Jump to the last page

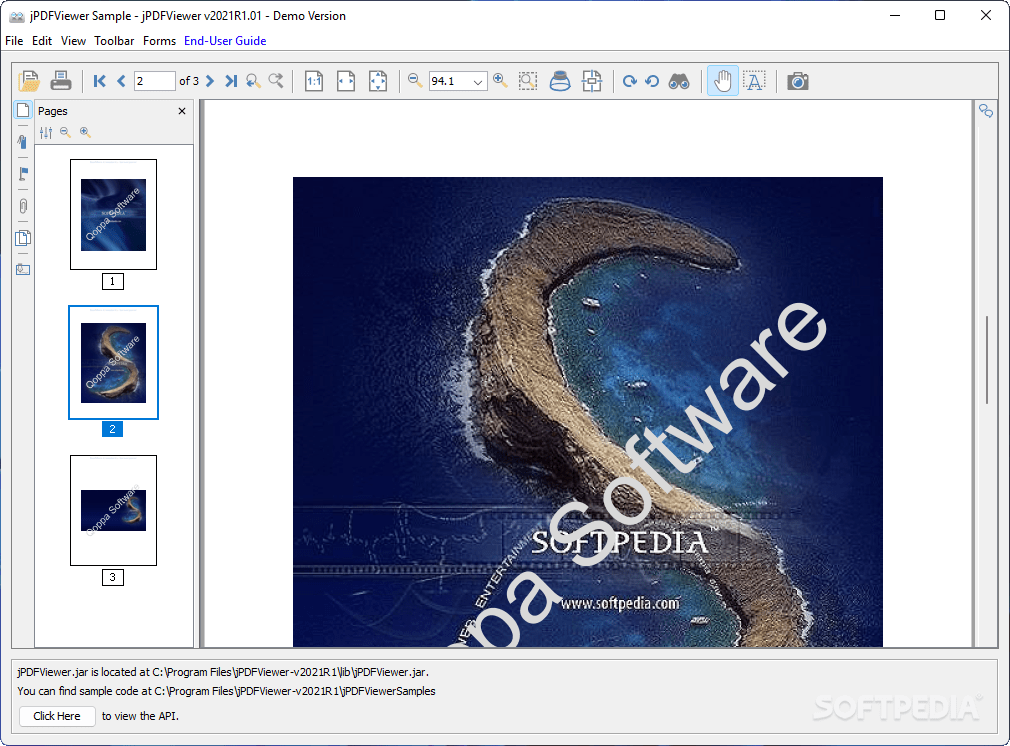231,81
